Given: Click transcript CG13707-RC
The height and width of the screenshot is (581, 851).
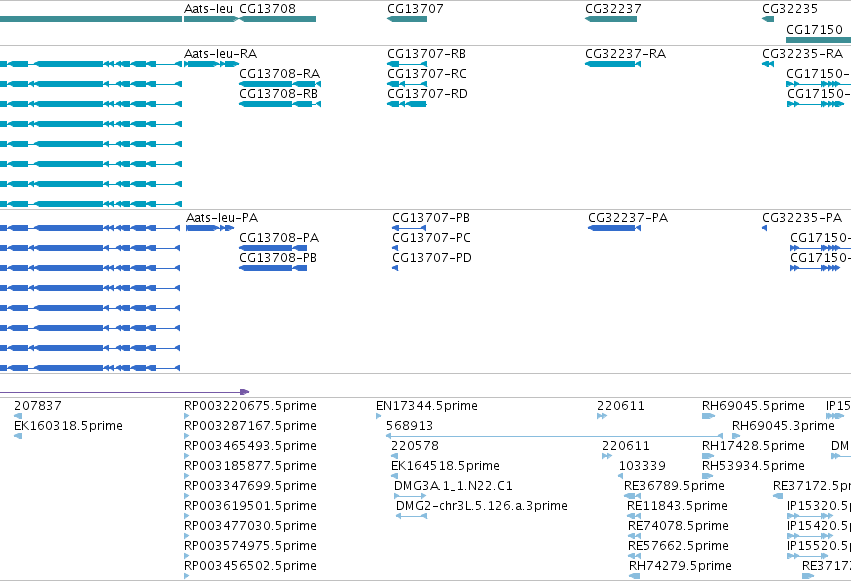Looking at the screenshot, I should (407, 84).
